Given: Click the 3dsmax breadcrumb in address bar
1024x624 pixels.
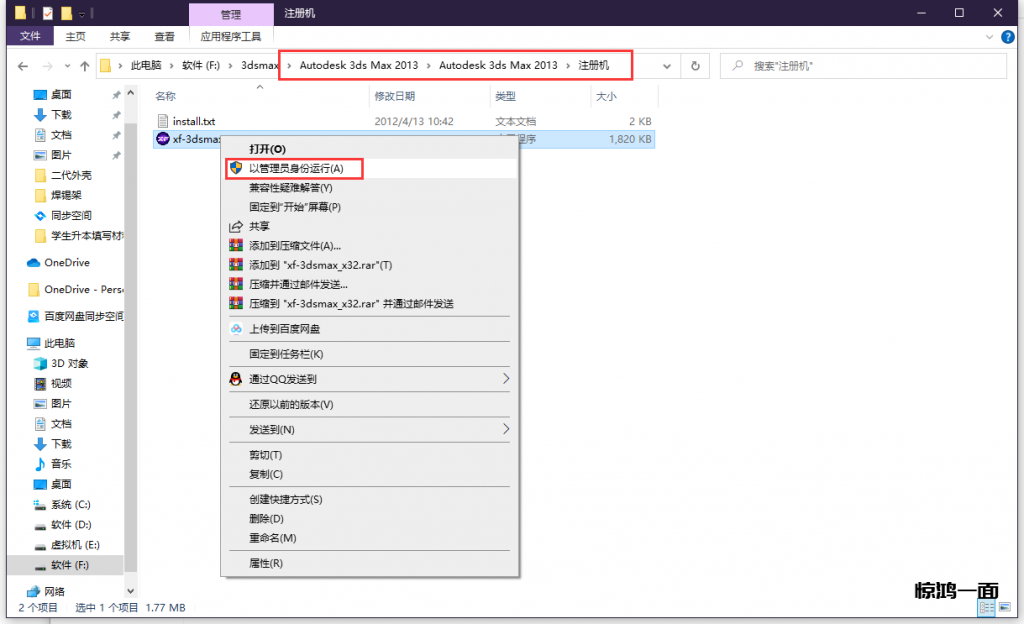Looking at the screenshot, I should click(257, 66).
